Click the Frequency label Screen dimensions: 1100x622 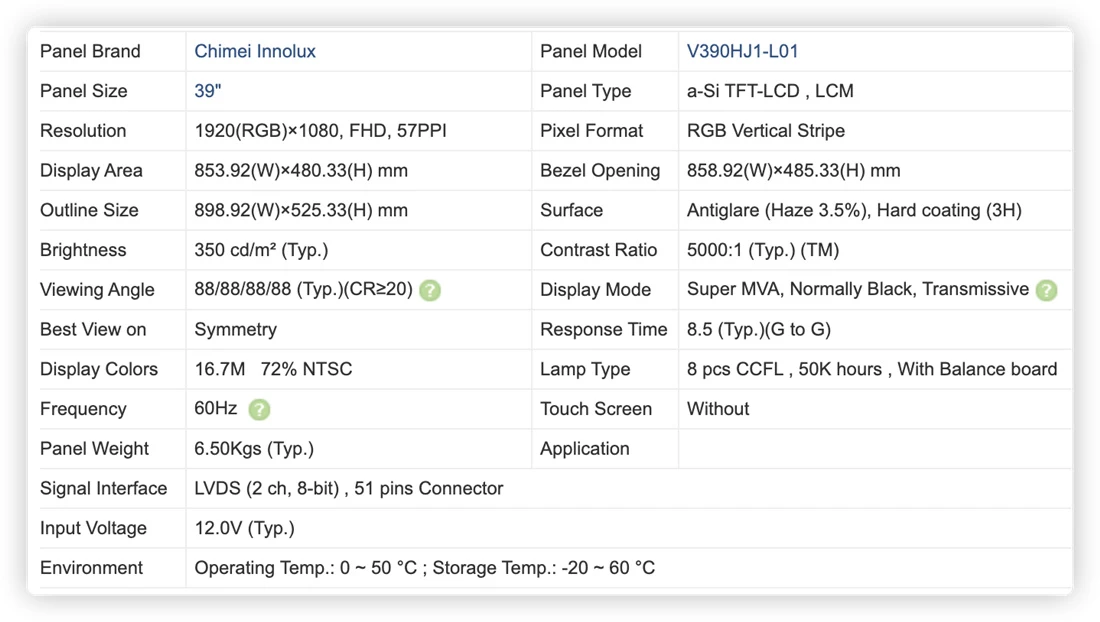(x=83, y=409)
